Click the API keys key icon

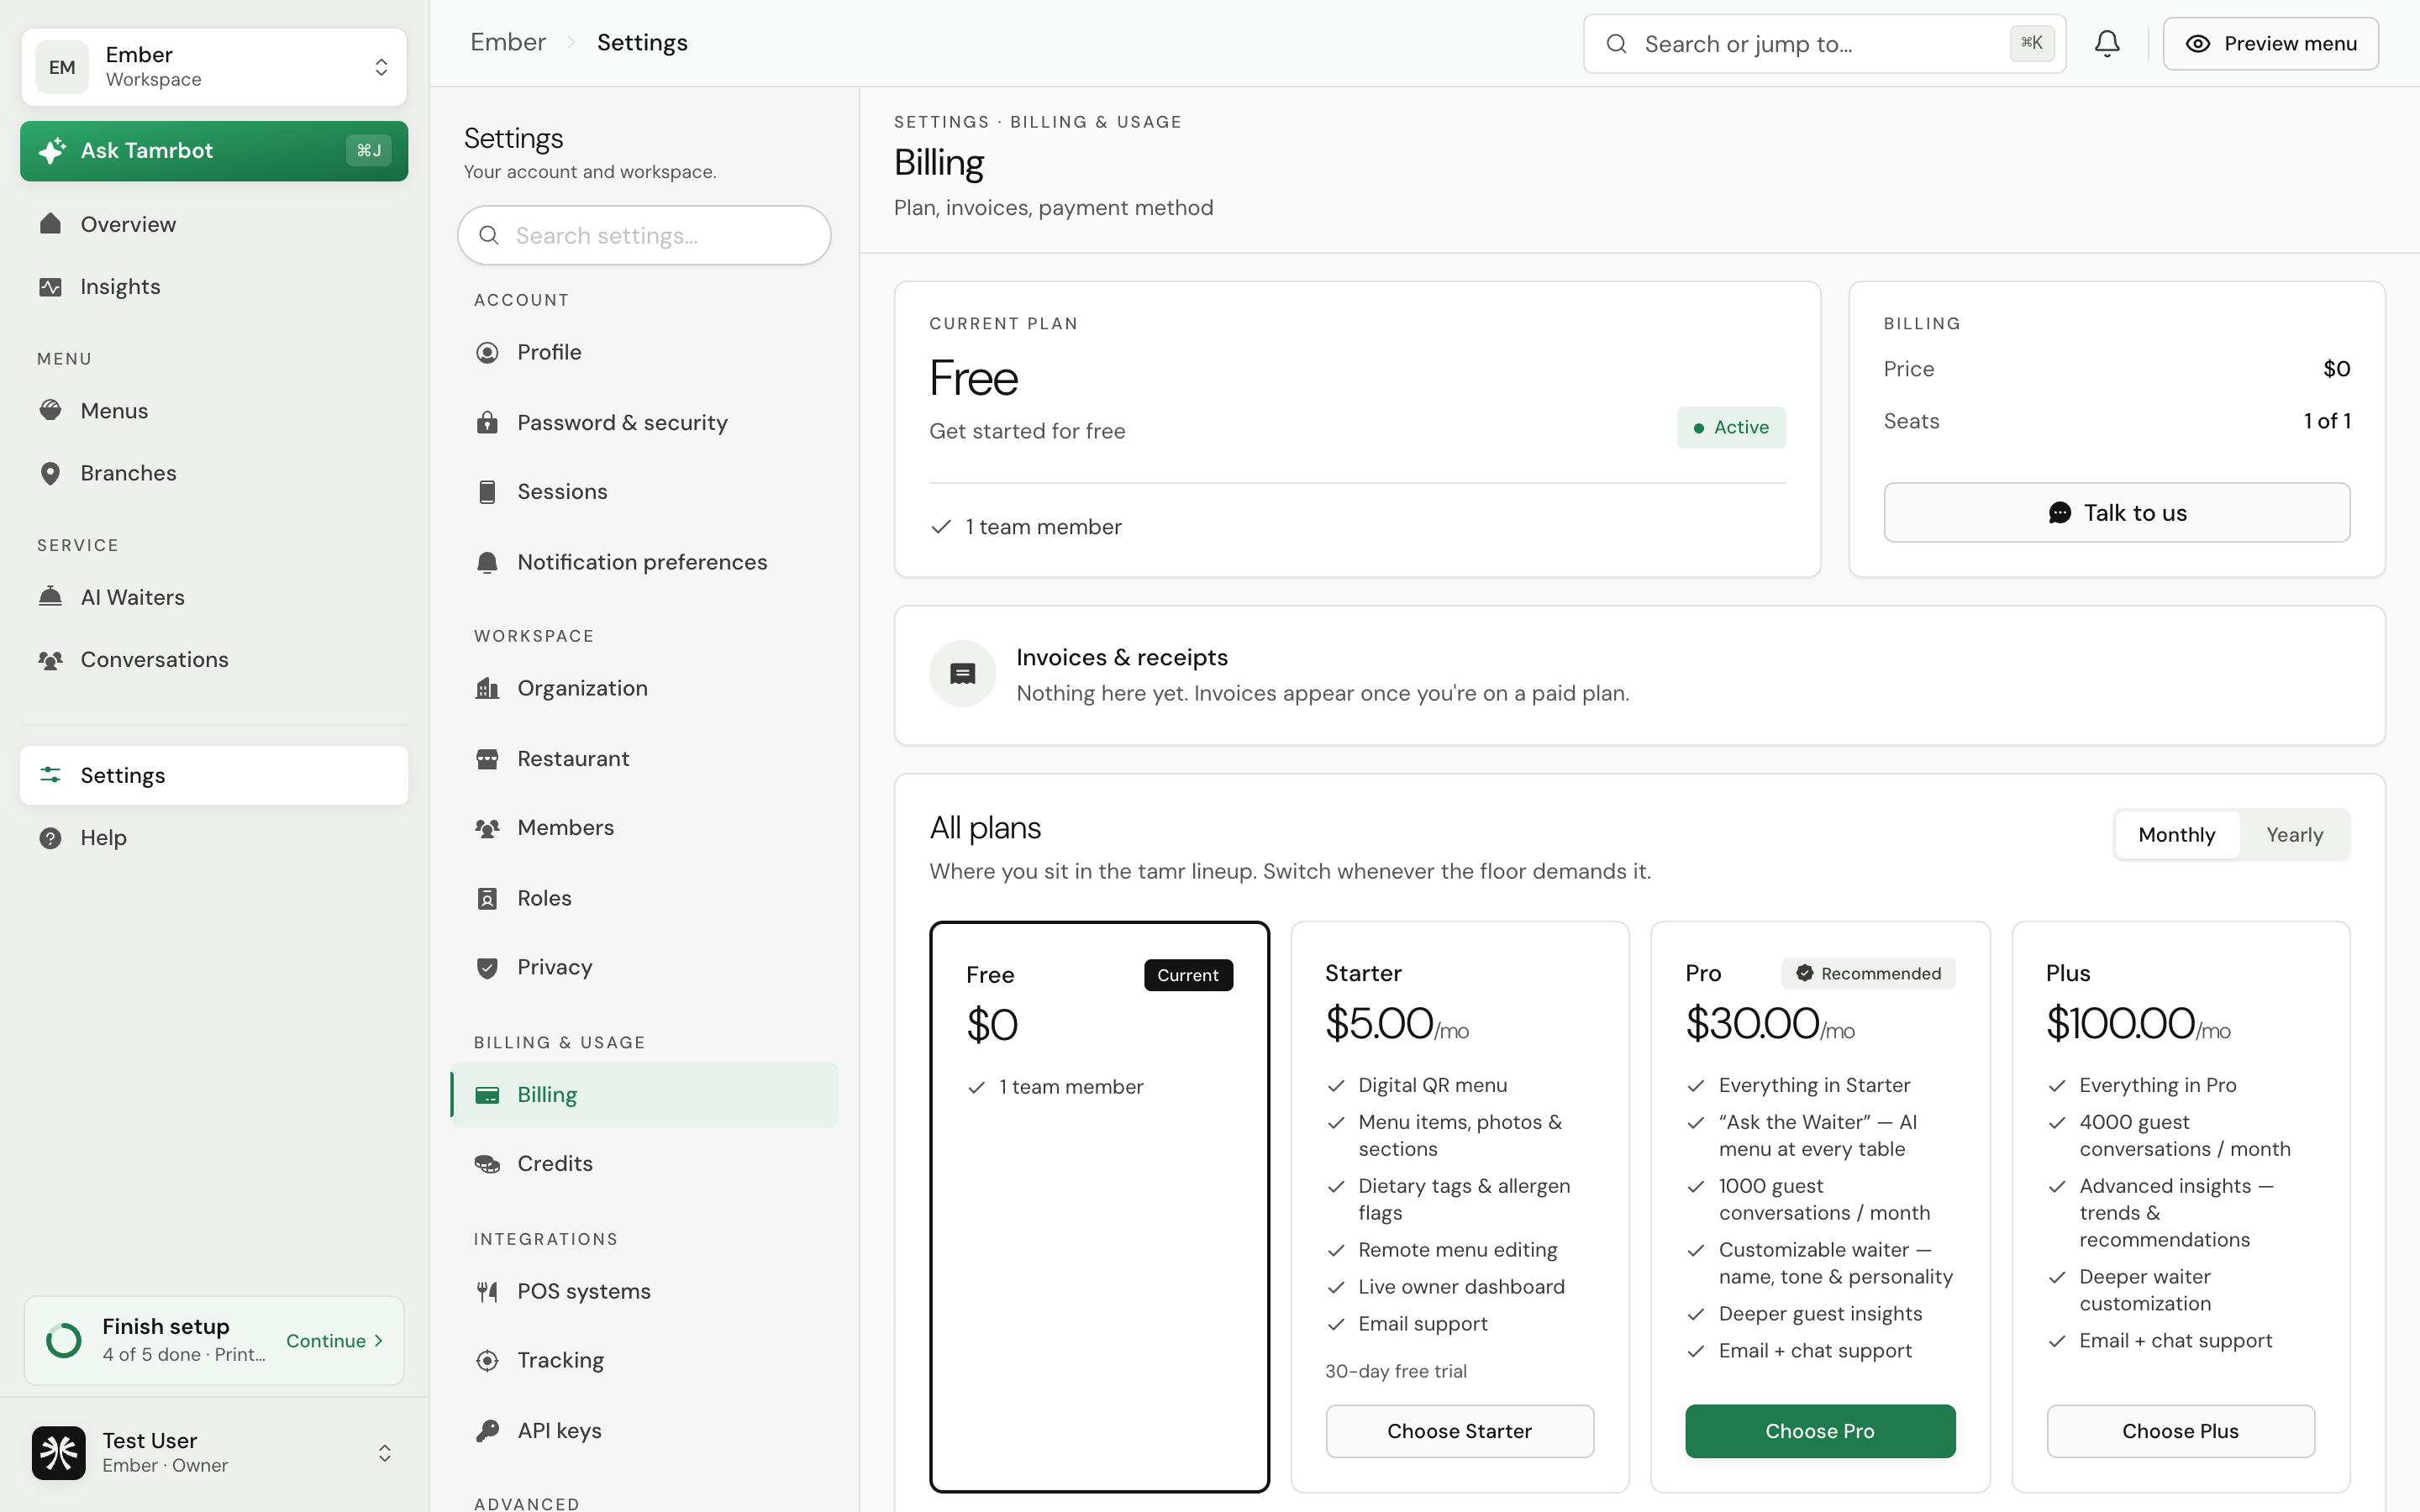tap(487, 1430)
